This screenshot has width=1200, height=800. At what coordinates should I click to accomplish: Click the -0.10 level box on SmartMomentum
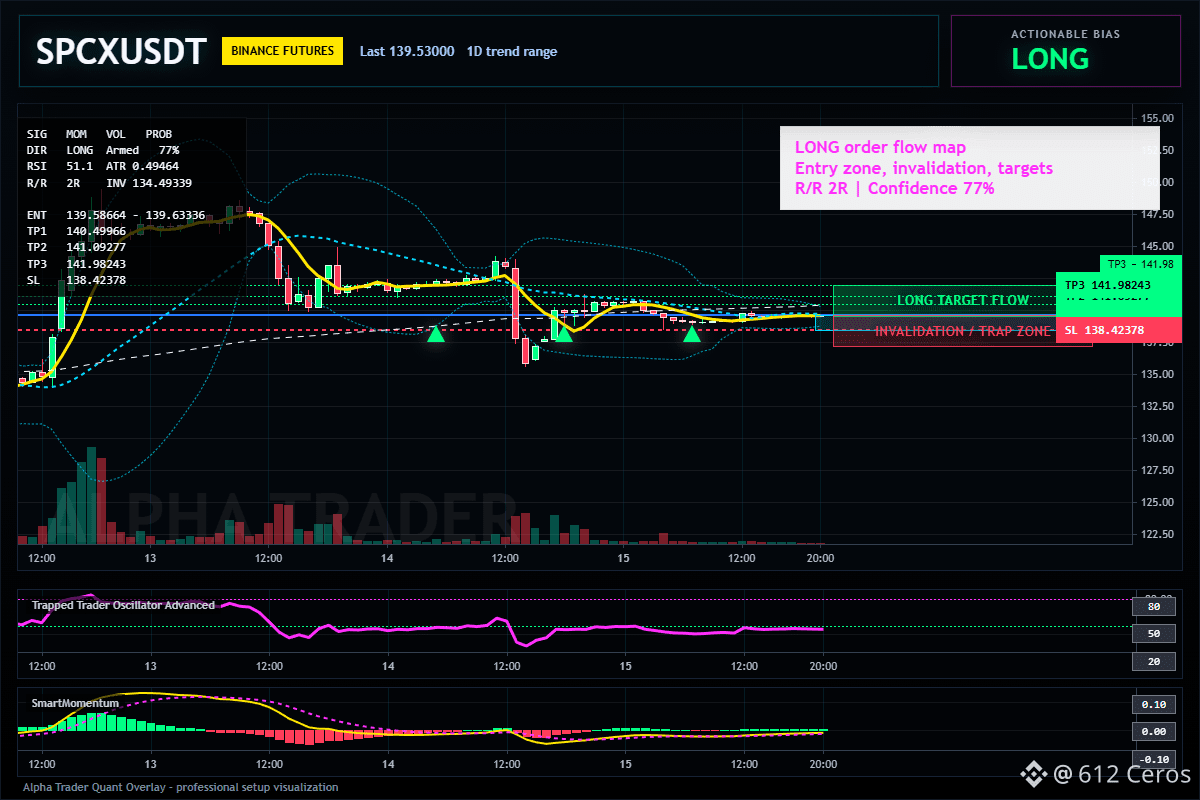(1153, 758)
